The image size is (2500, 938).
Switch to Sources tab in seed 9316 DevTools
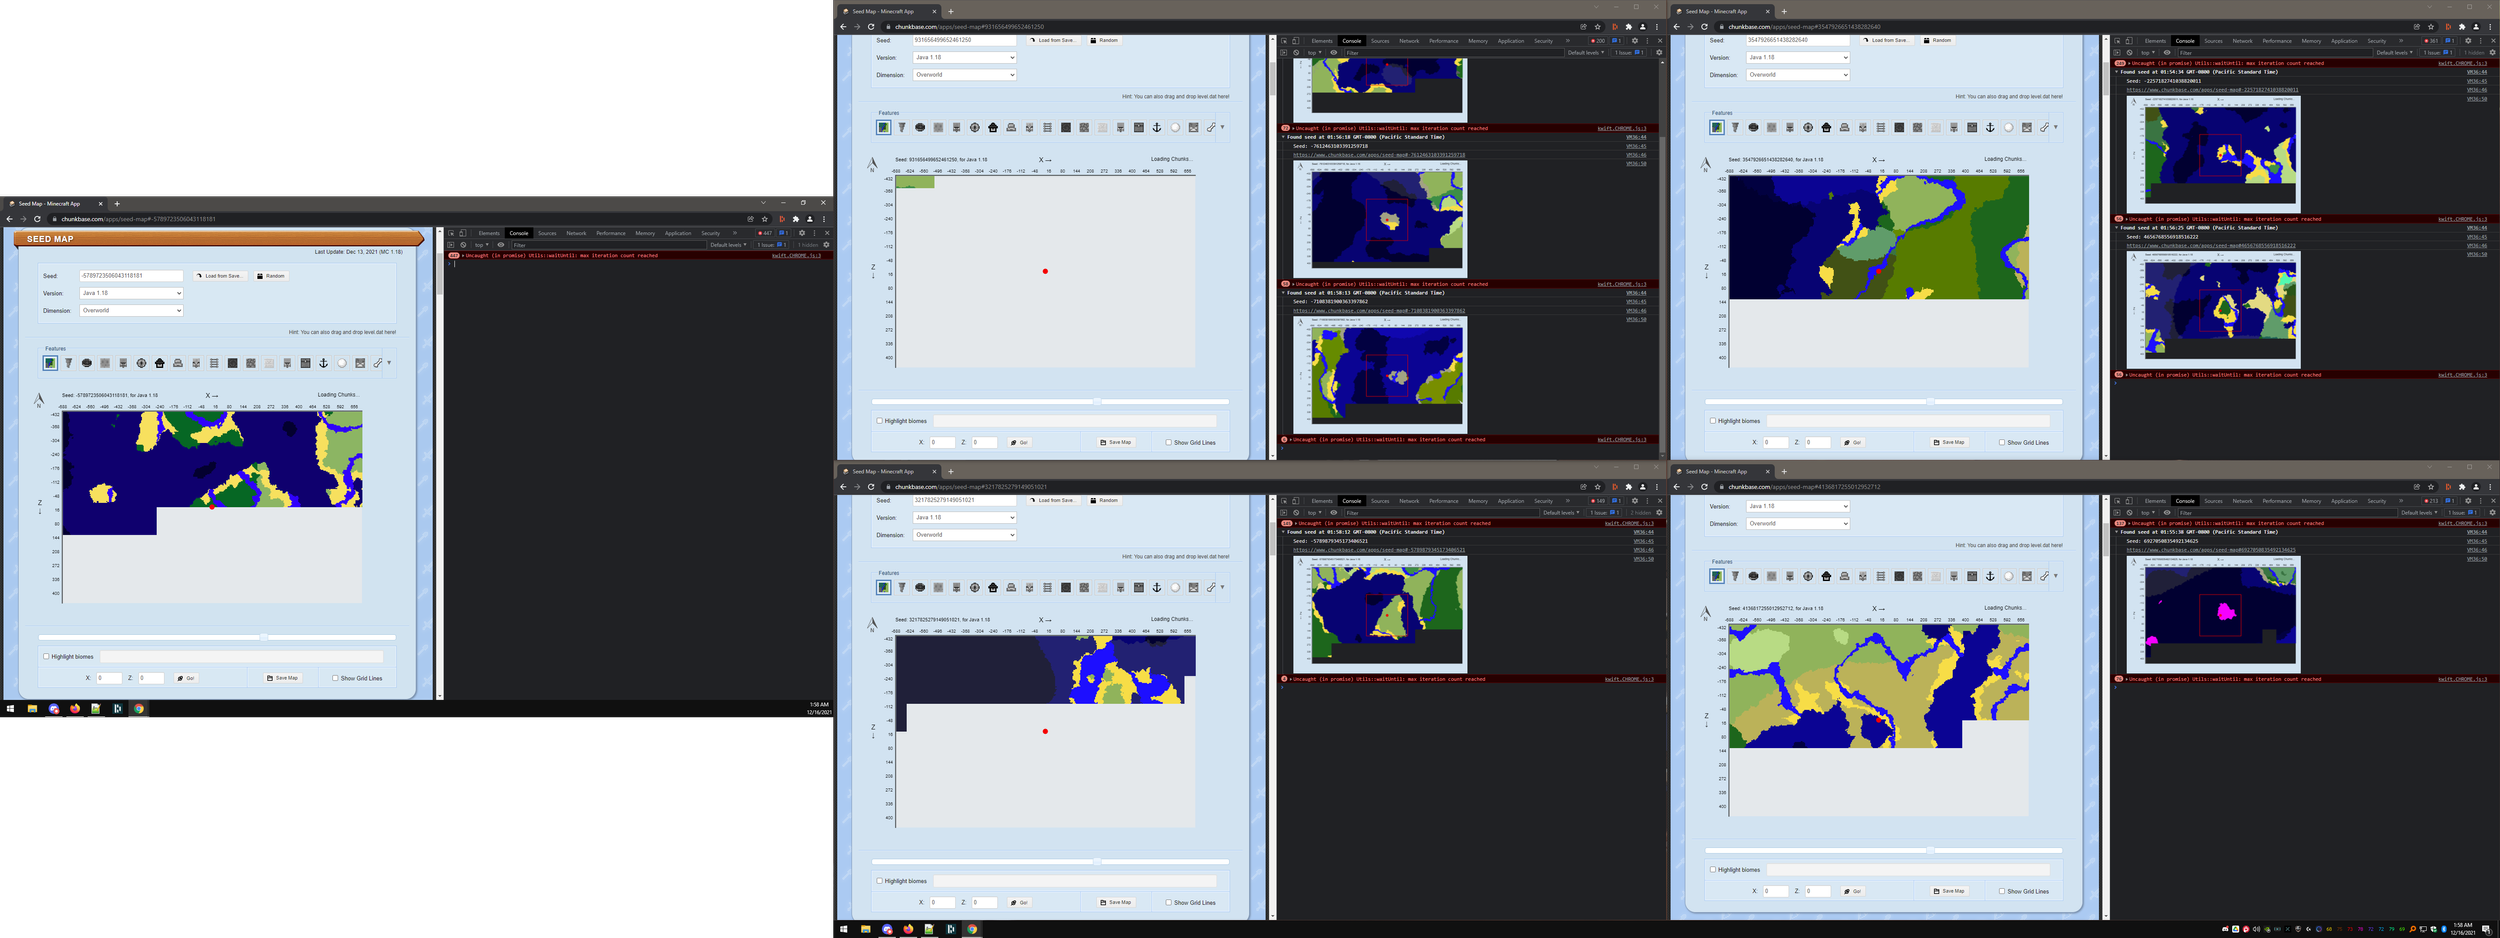(1380, 41)
